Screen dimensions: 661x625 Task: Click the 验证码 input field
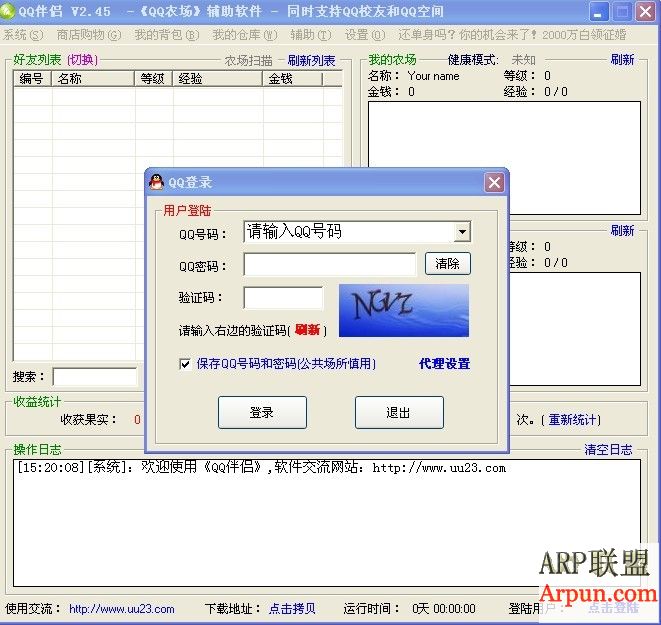click(283, 298)
